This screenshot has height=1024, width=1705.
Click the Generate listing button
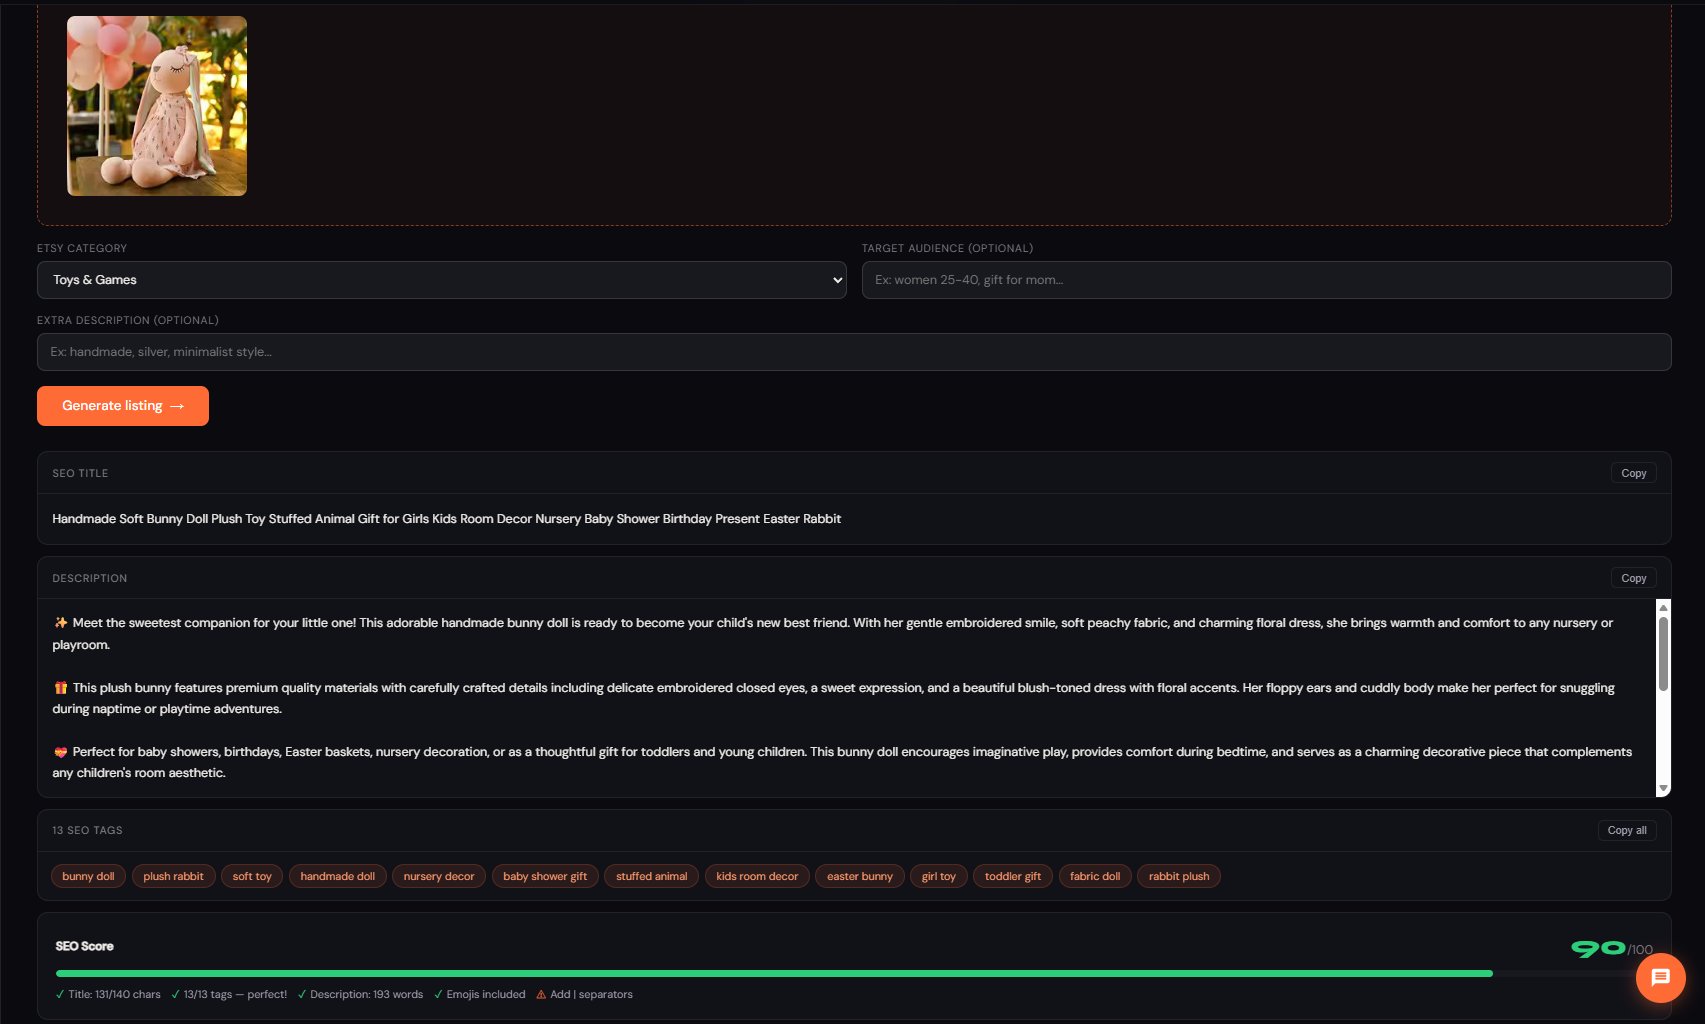[x=123, y=406]
